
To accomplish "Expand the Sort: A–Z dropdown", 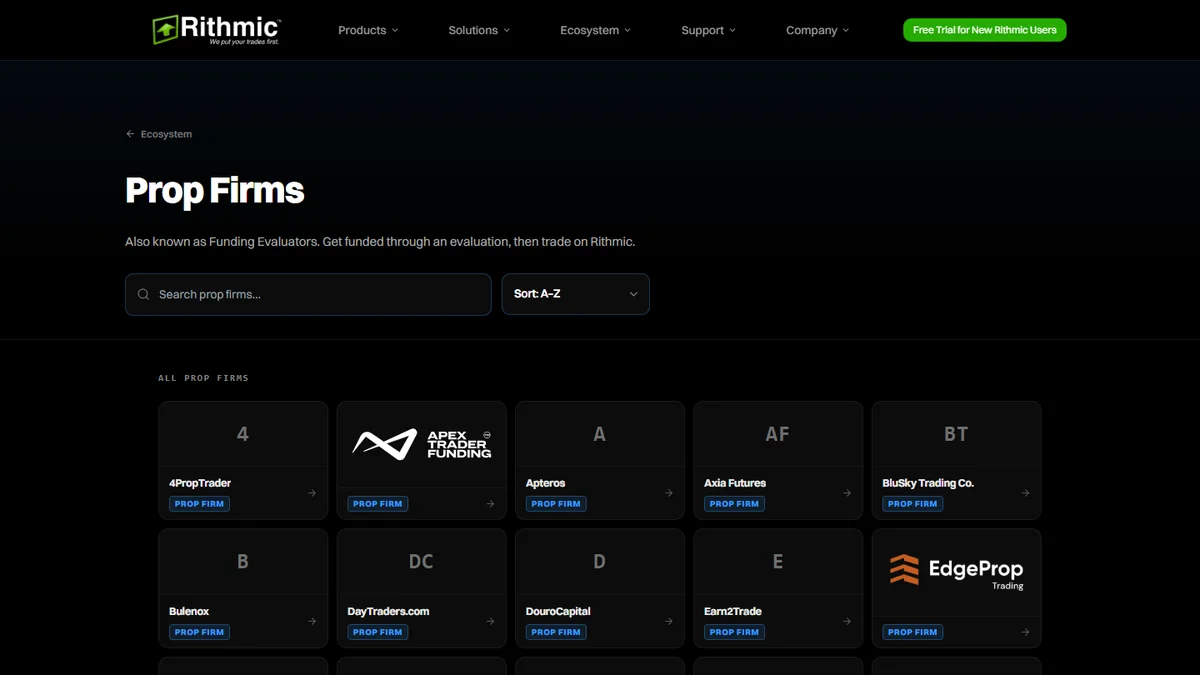I will (x=576, y=294).
